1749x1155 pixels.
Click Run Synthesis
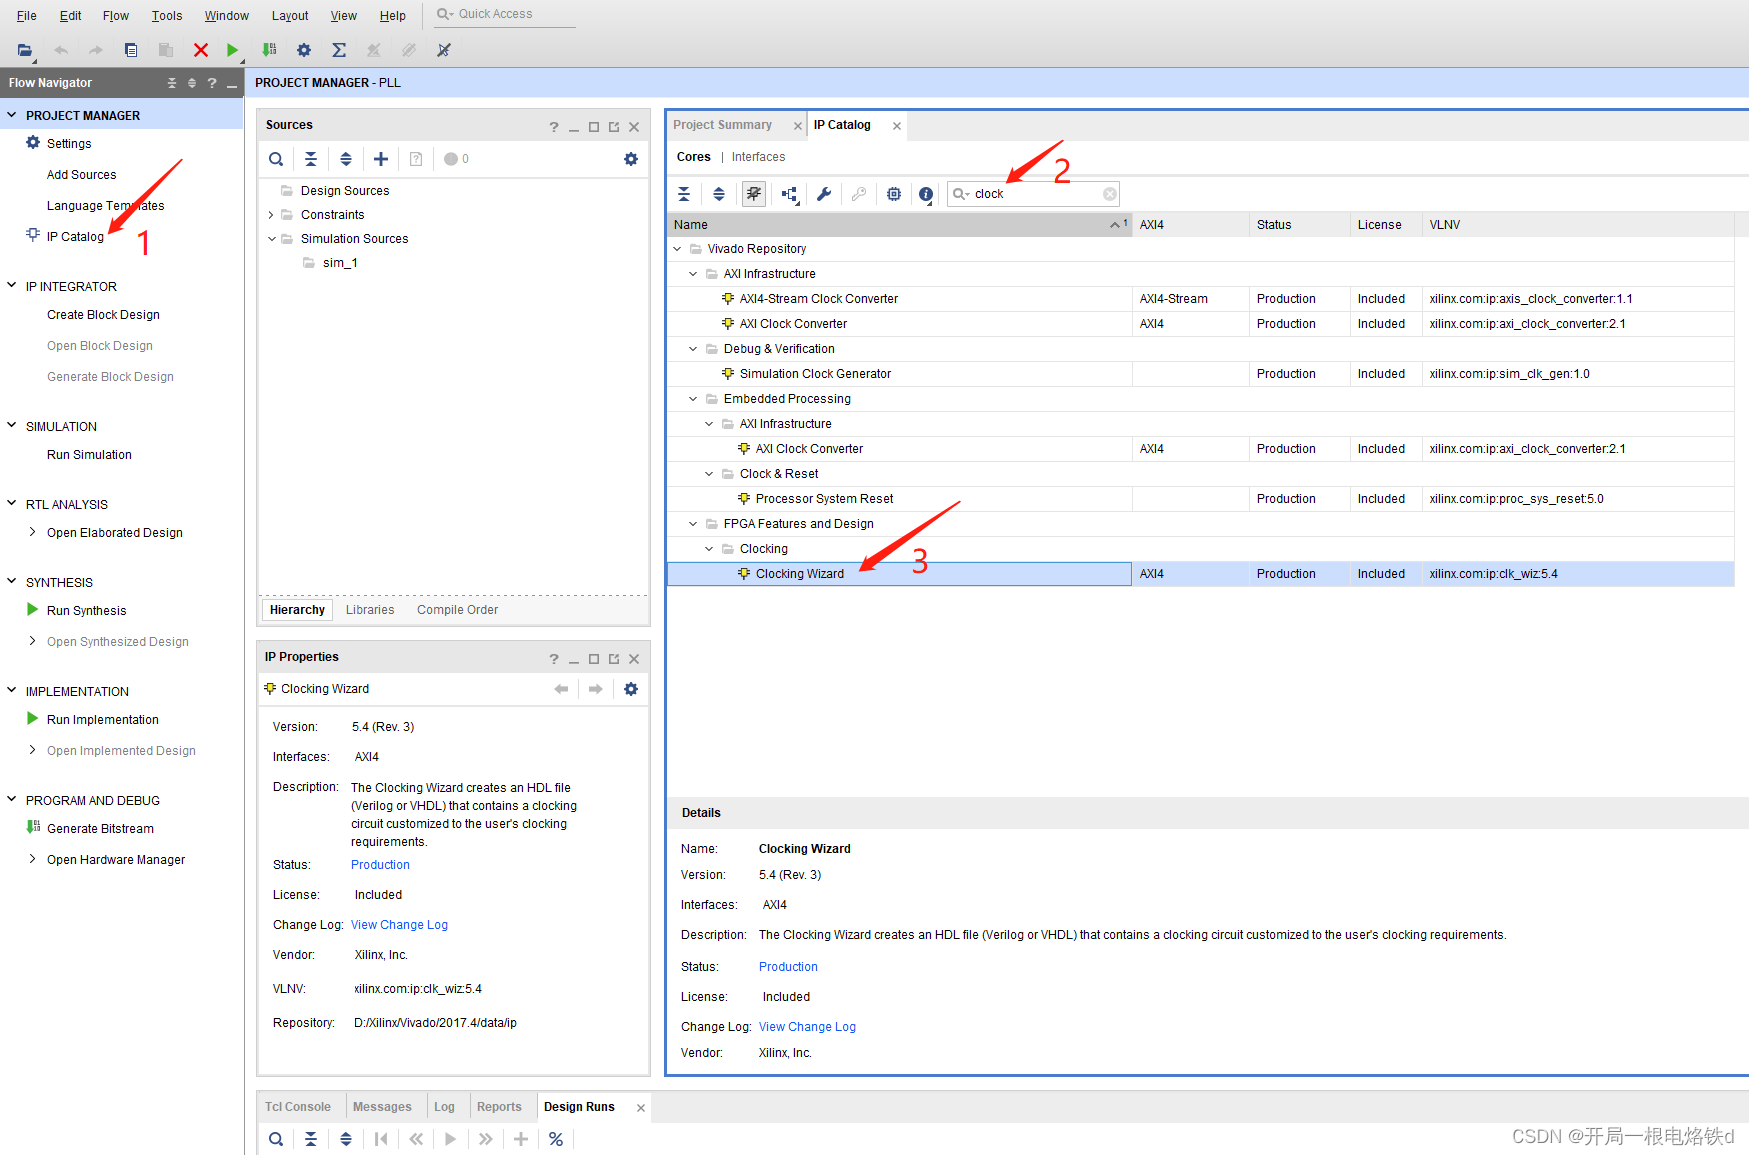tap(86, 611)
